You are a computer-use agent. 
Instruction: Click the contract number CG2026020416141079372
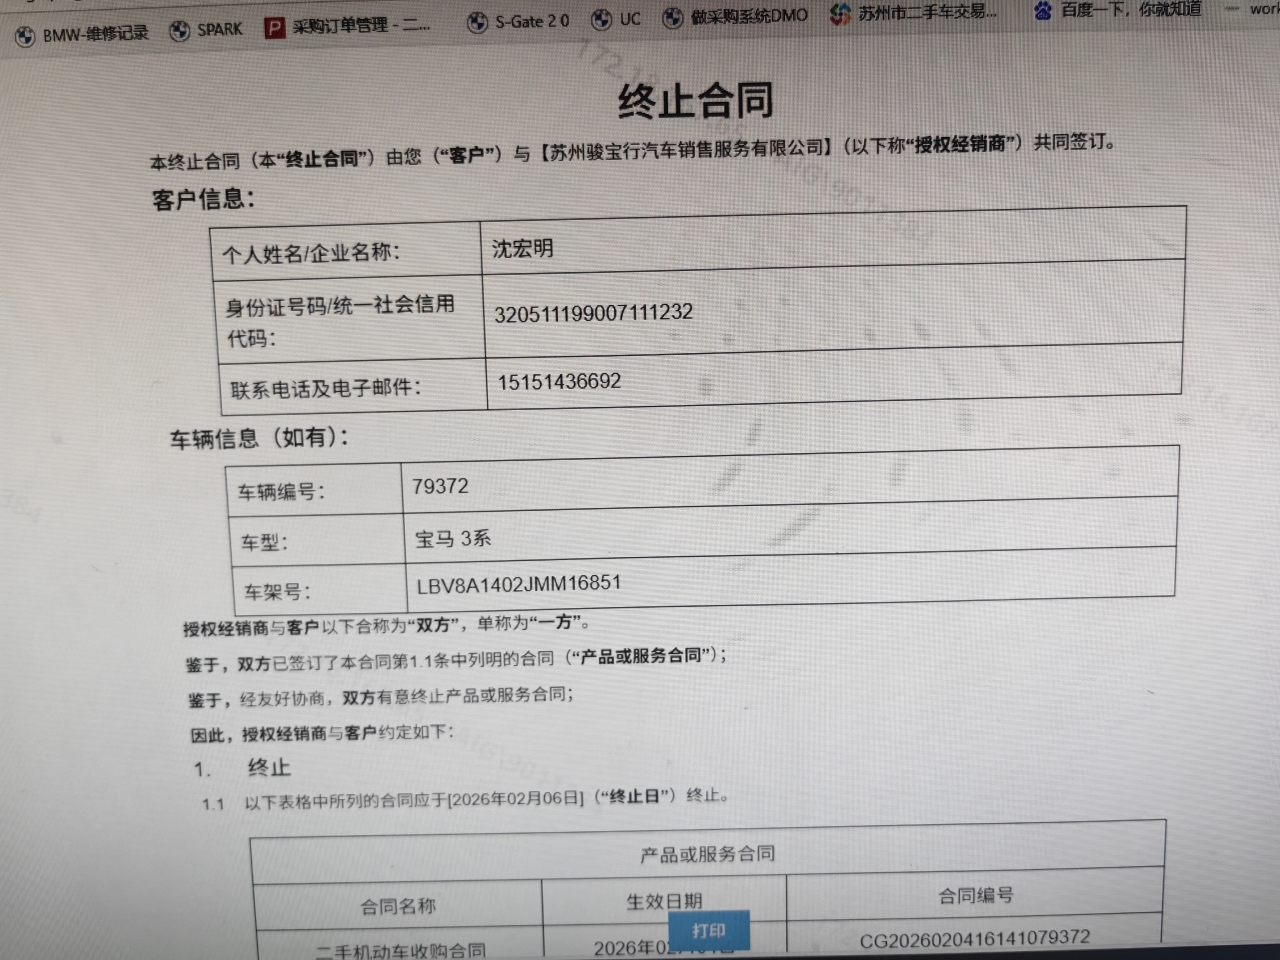pyautogui.click(x=974, y=939)
